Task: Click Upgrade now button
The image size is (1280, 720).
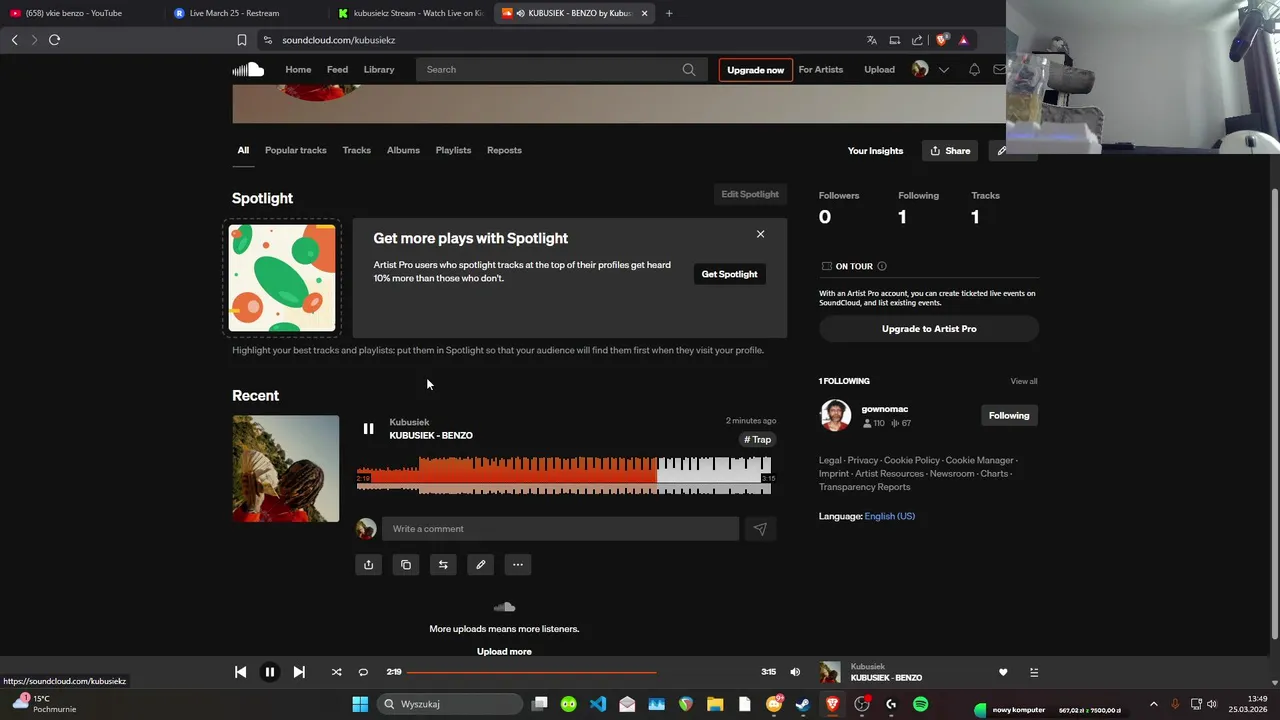Action: (x=755, y=70)
